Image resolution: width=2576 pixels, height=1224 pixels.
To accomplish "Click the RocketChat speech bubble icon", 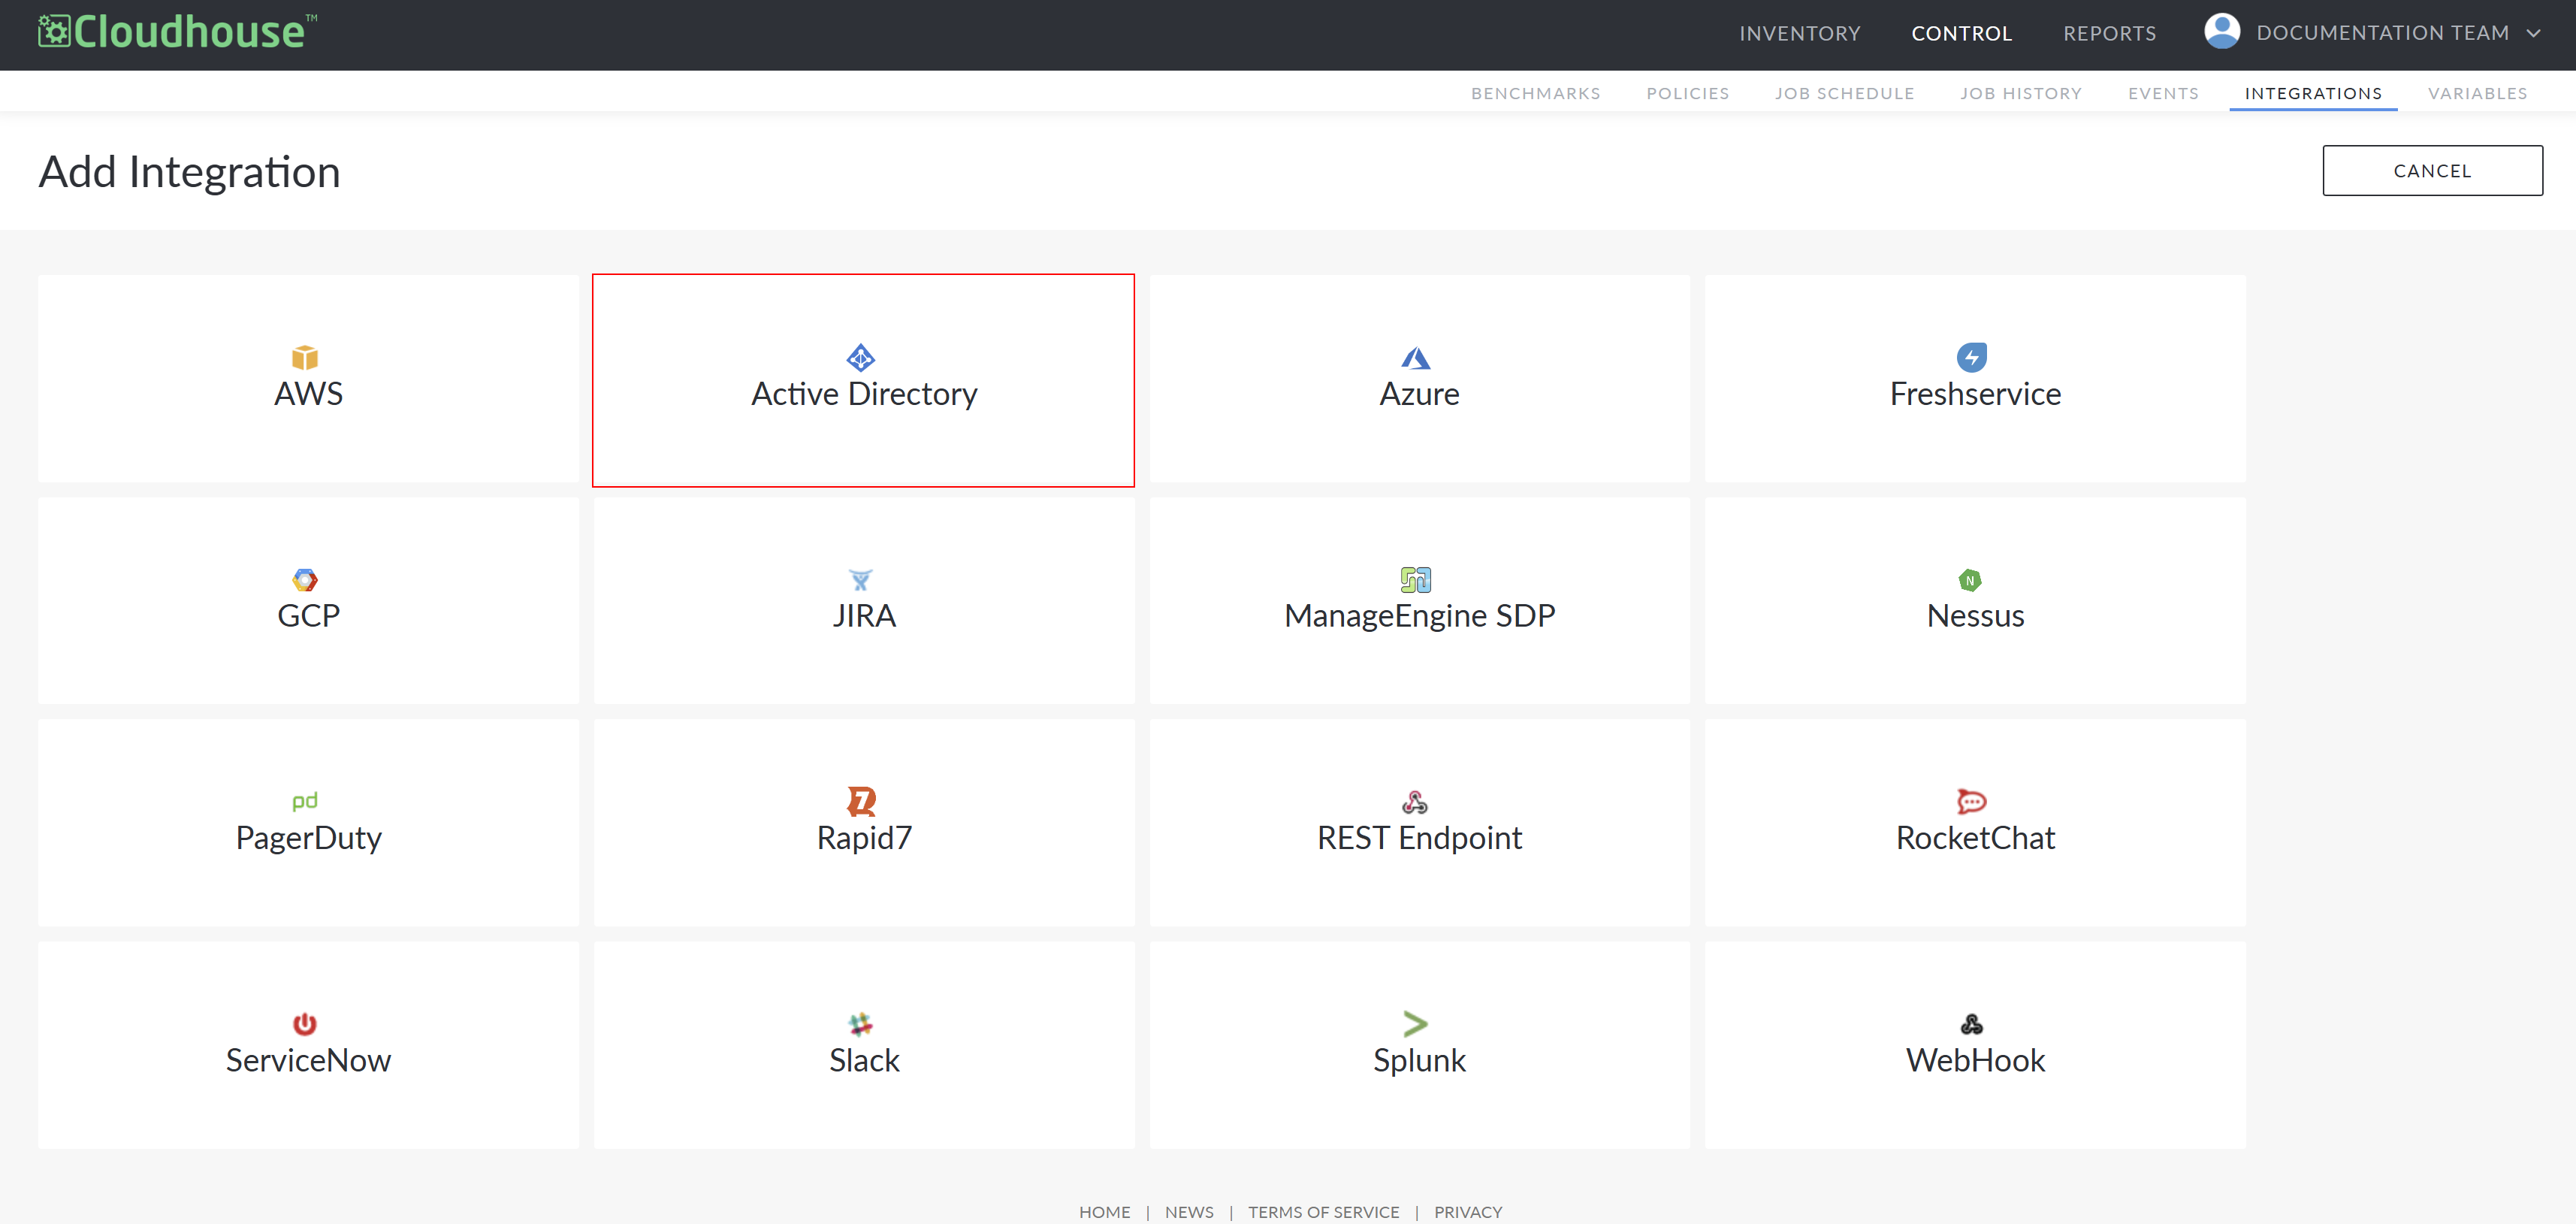I will pos(1971,801).
